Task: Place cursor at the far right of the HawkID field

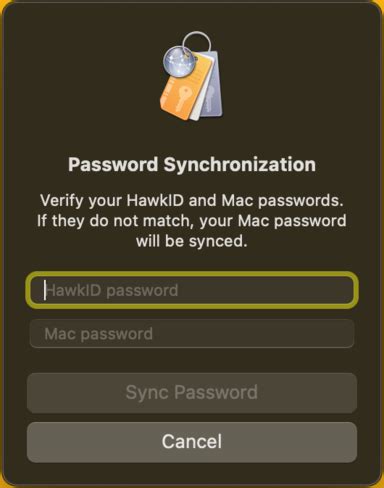Action: click(347, 290)
